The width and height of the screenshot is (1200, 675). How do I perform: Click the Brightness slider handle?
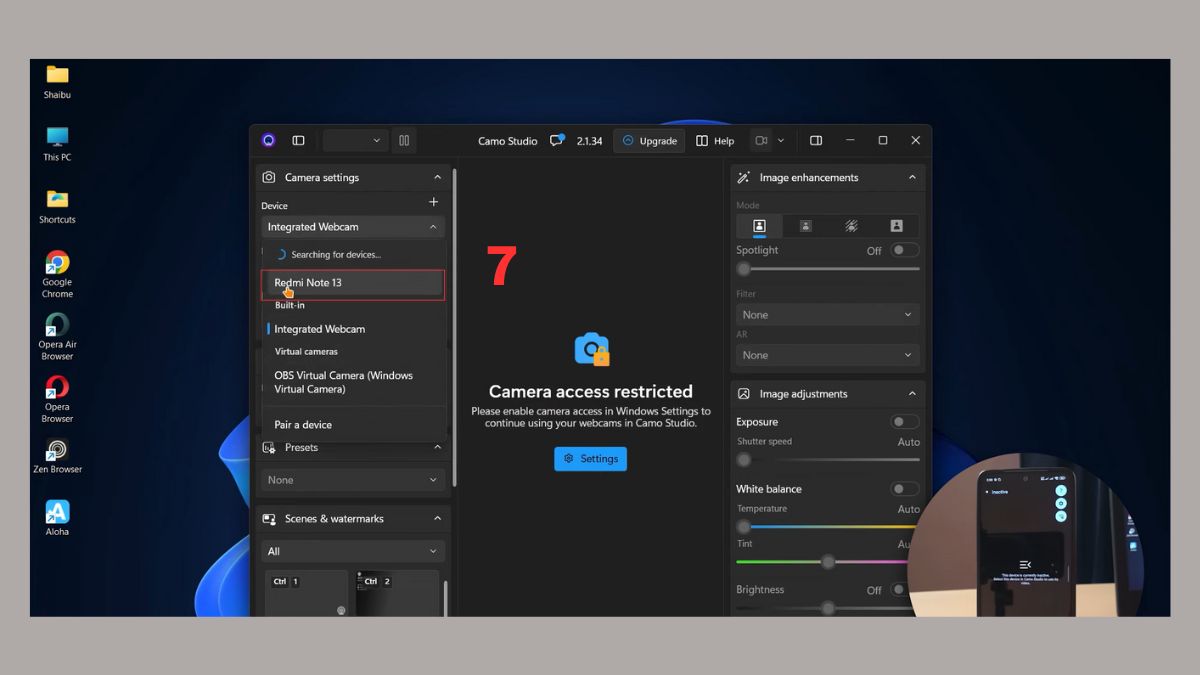coord(828,608)
